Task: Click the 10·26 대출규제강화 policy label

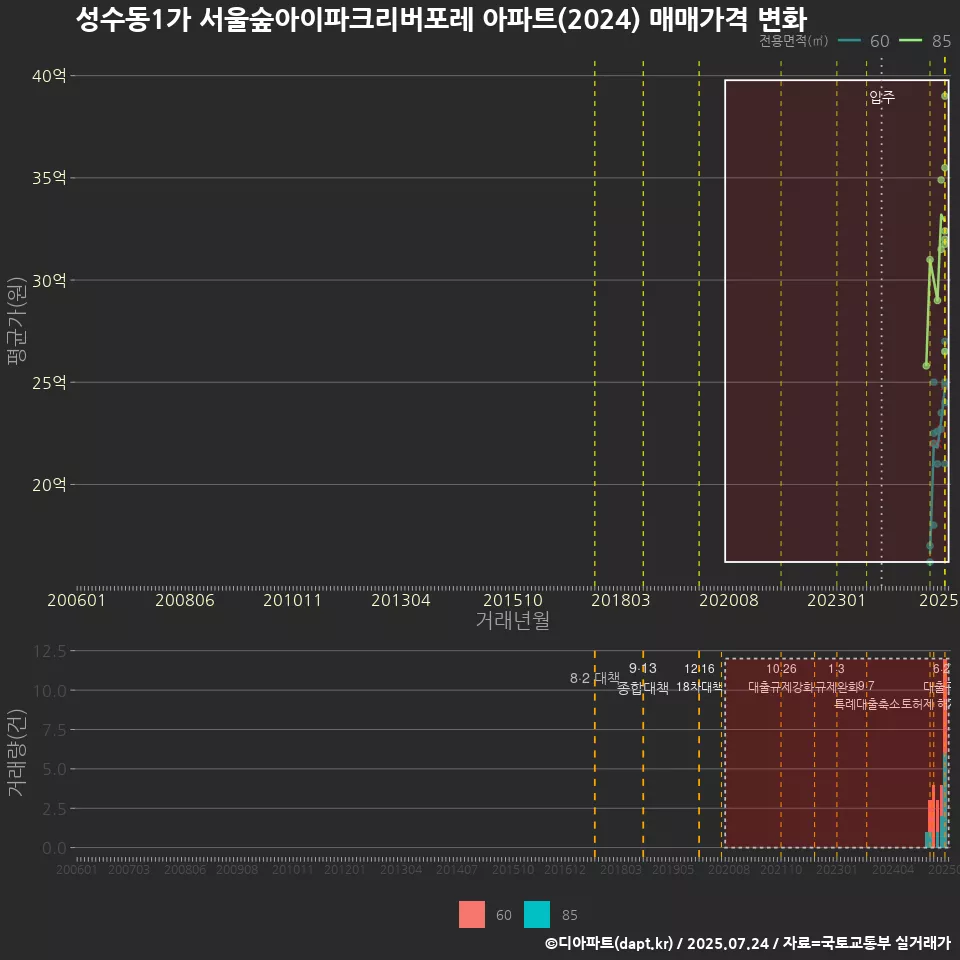Action: [x=781, y=678]
